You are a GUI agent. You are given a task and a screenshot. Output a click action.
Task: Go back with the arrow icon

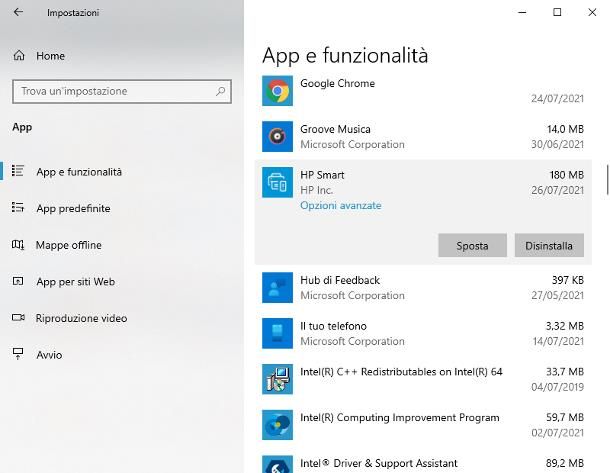click(x=18, y=12)
